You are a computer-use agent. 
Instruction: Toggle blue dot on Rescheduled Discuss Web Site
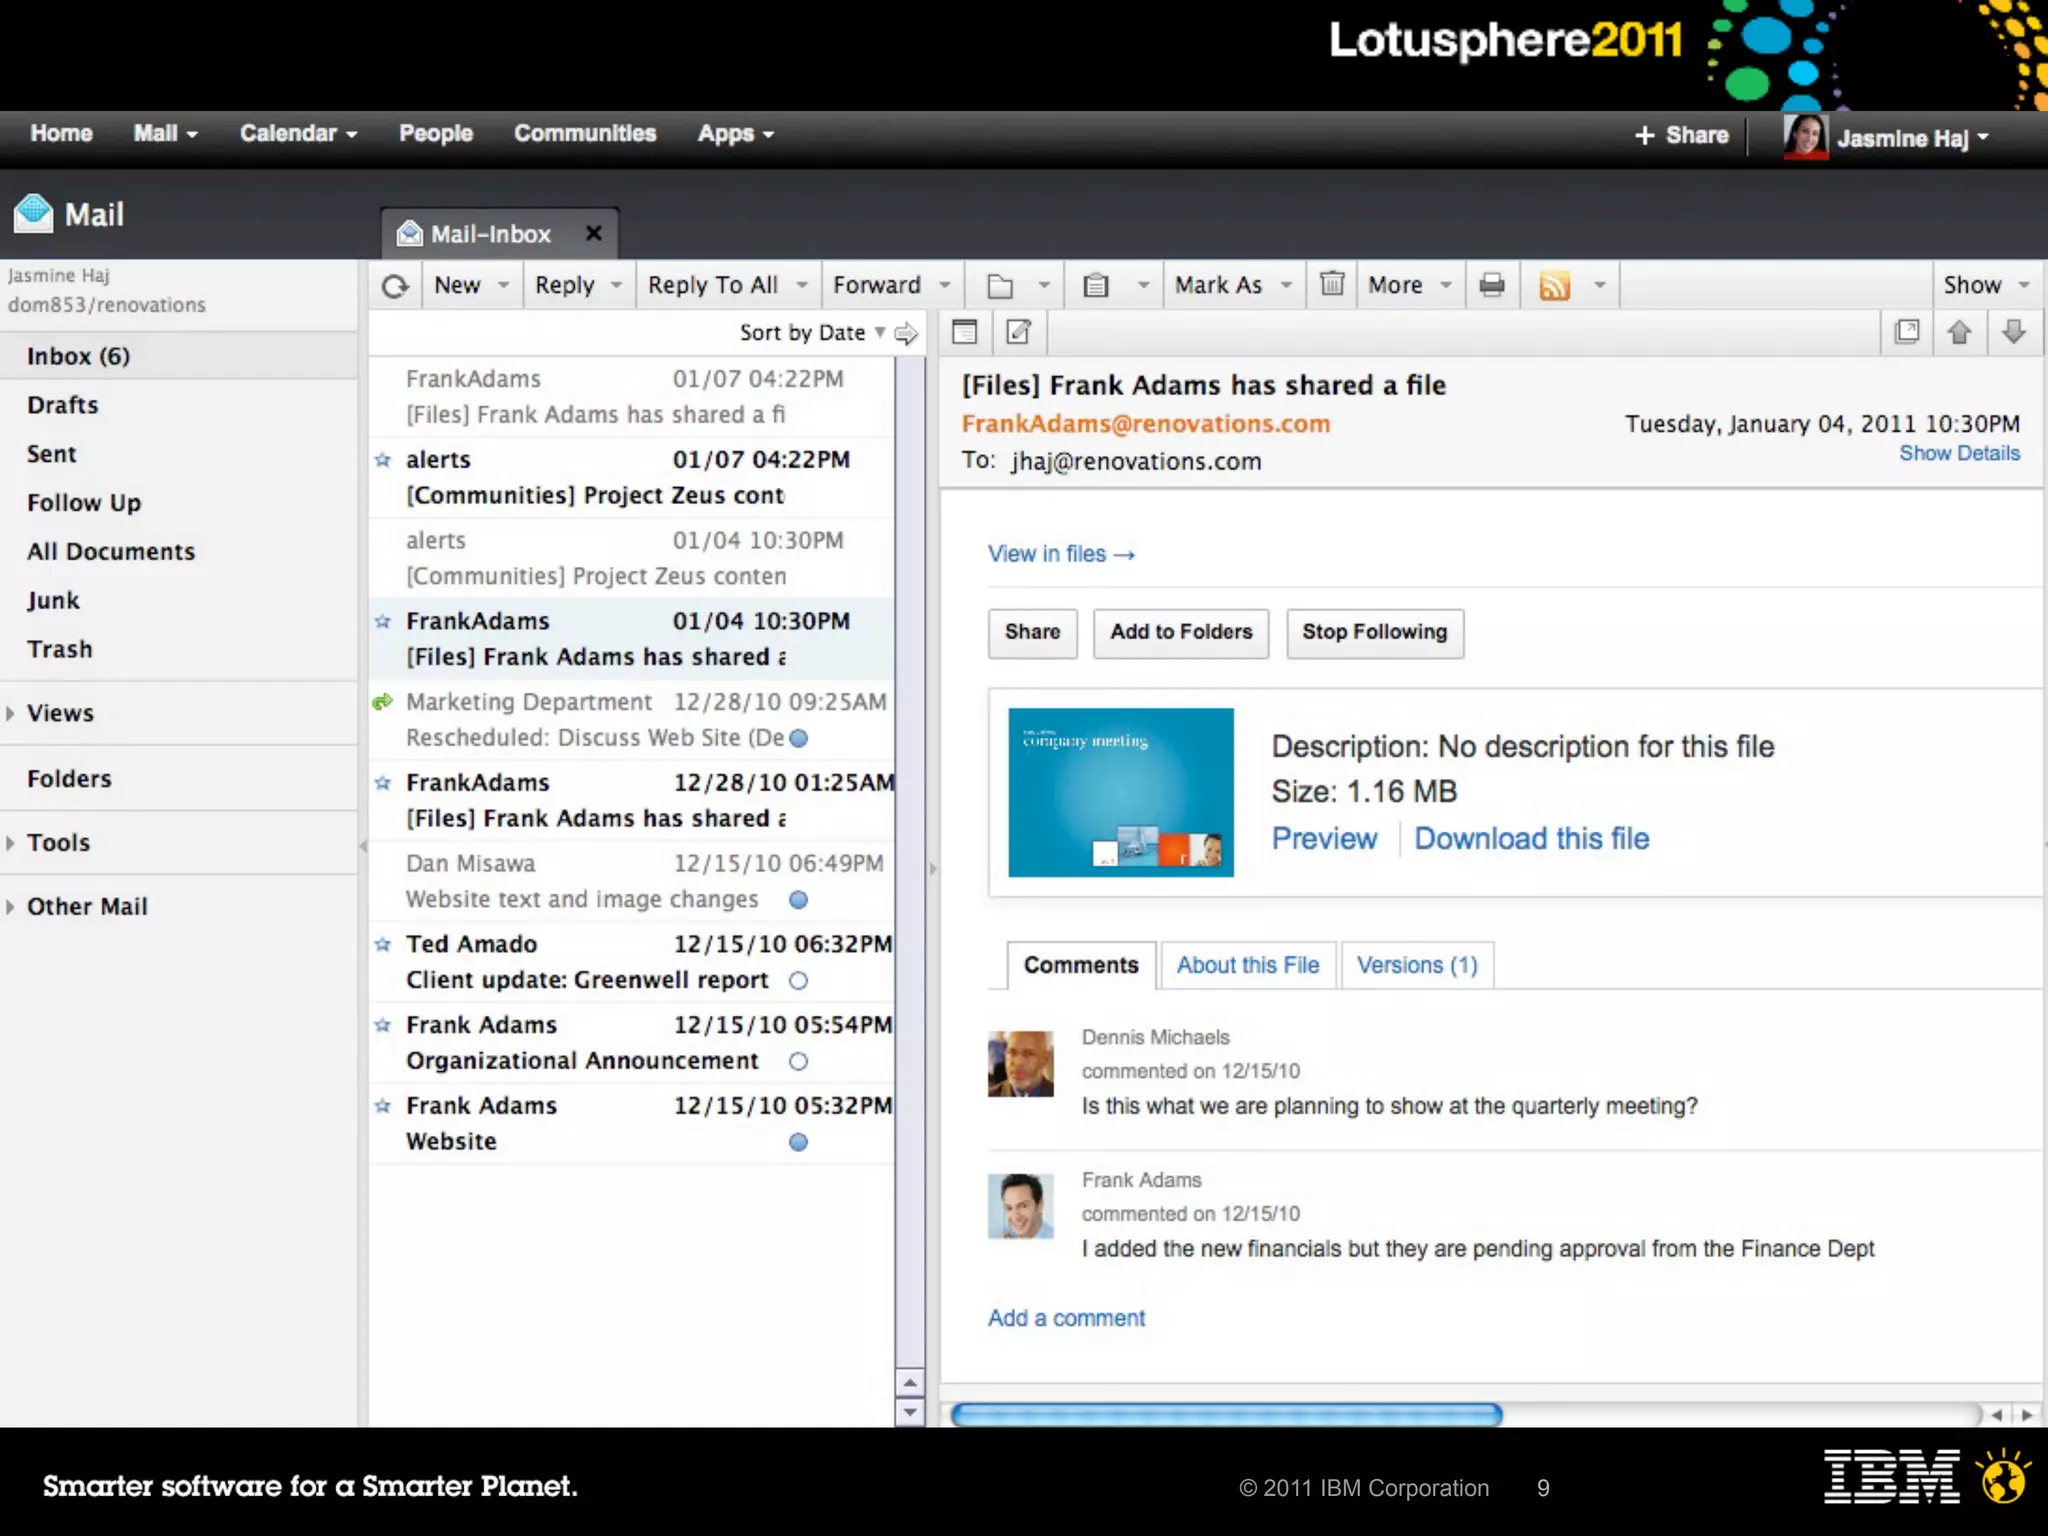pyautogui.click(x=798, y=738)
